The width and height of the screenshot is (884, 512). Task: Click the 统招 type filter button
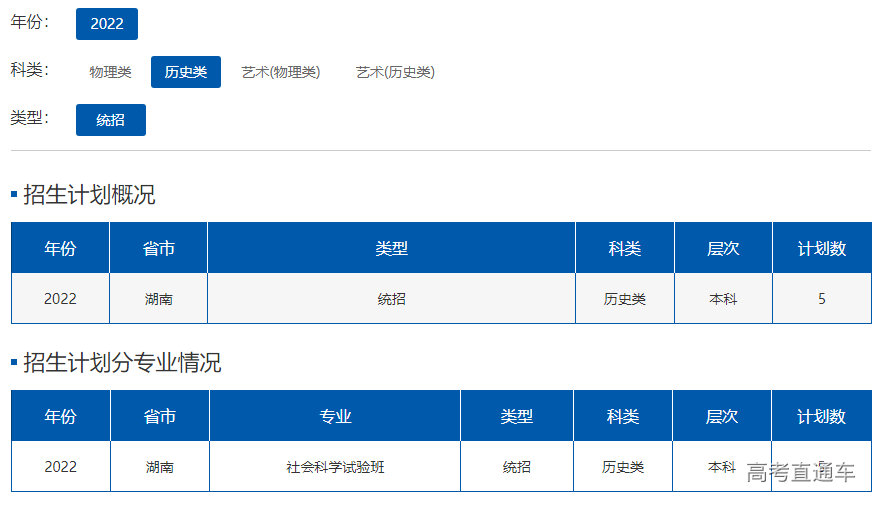click(111, 120)
